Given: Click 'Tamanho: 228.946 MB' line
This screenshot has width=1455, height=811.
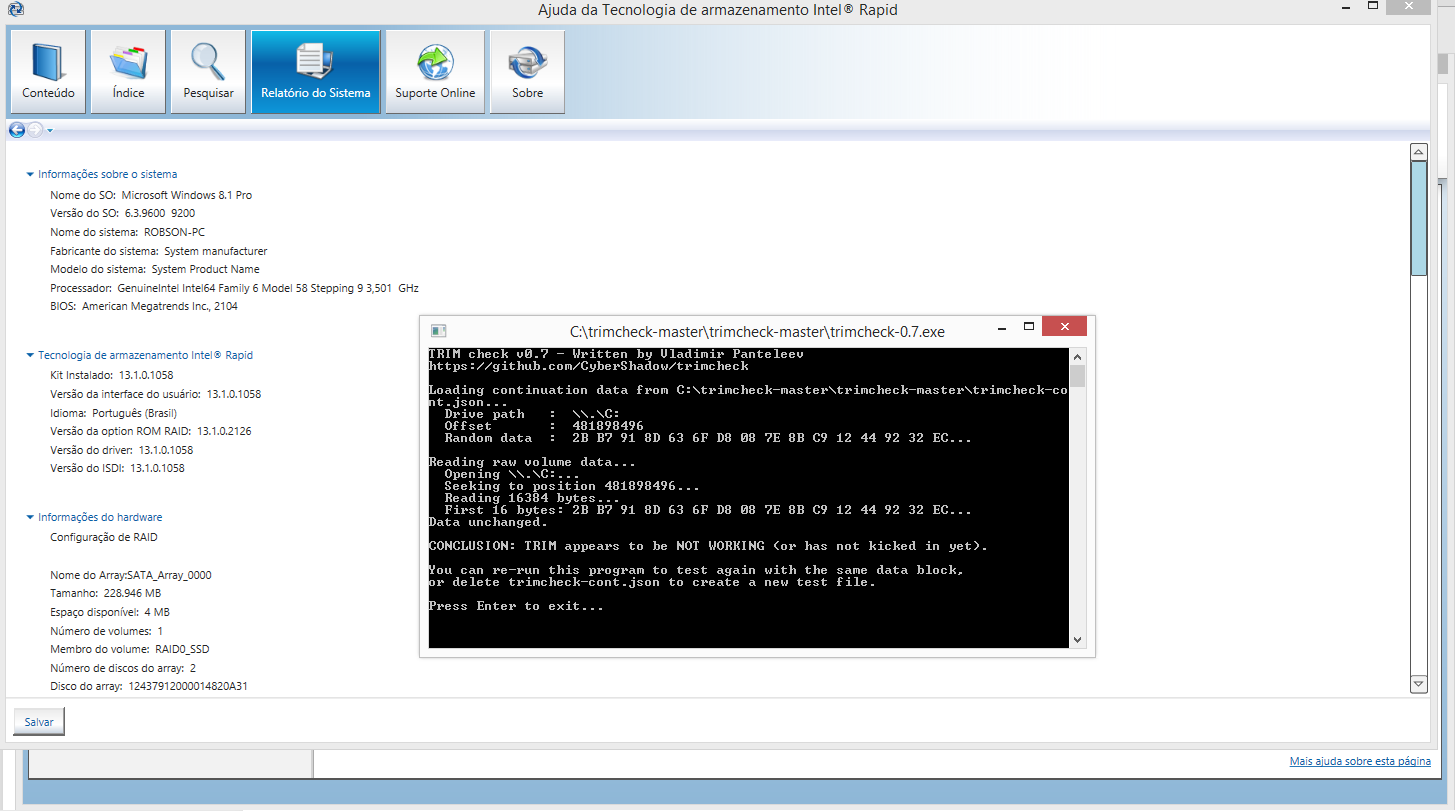Looking at the screenshot, I should pyautogui.click(x=105, y=593).
